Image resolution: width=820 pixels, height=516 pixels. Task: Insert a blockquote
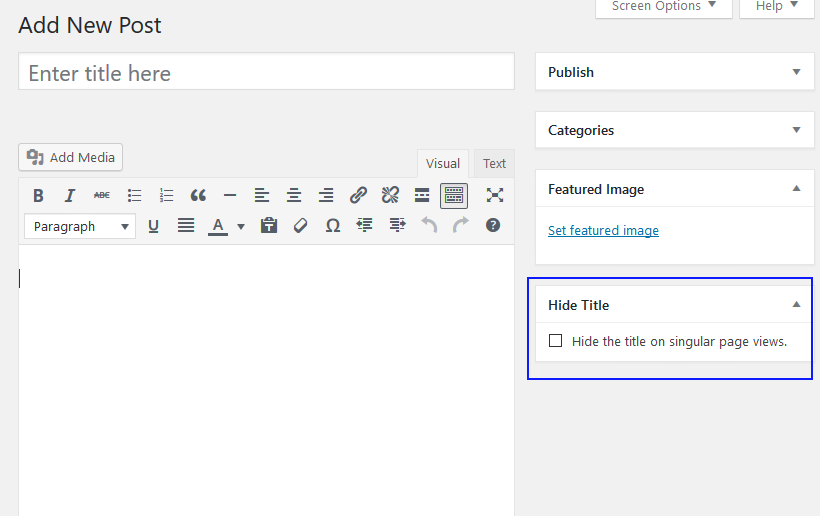(x=198, y=196)
